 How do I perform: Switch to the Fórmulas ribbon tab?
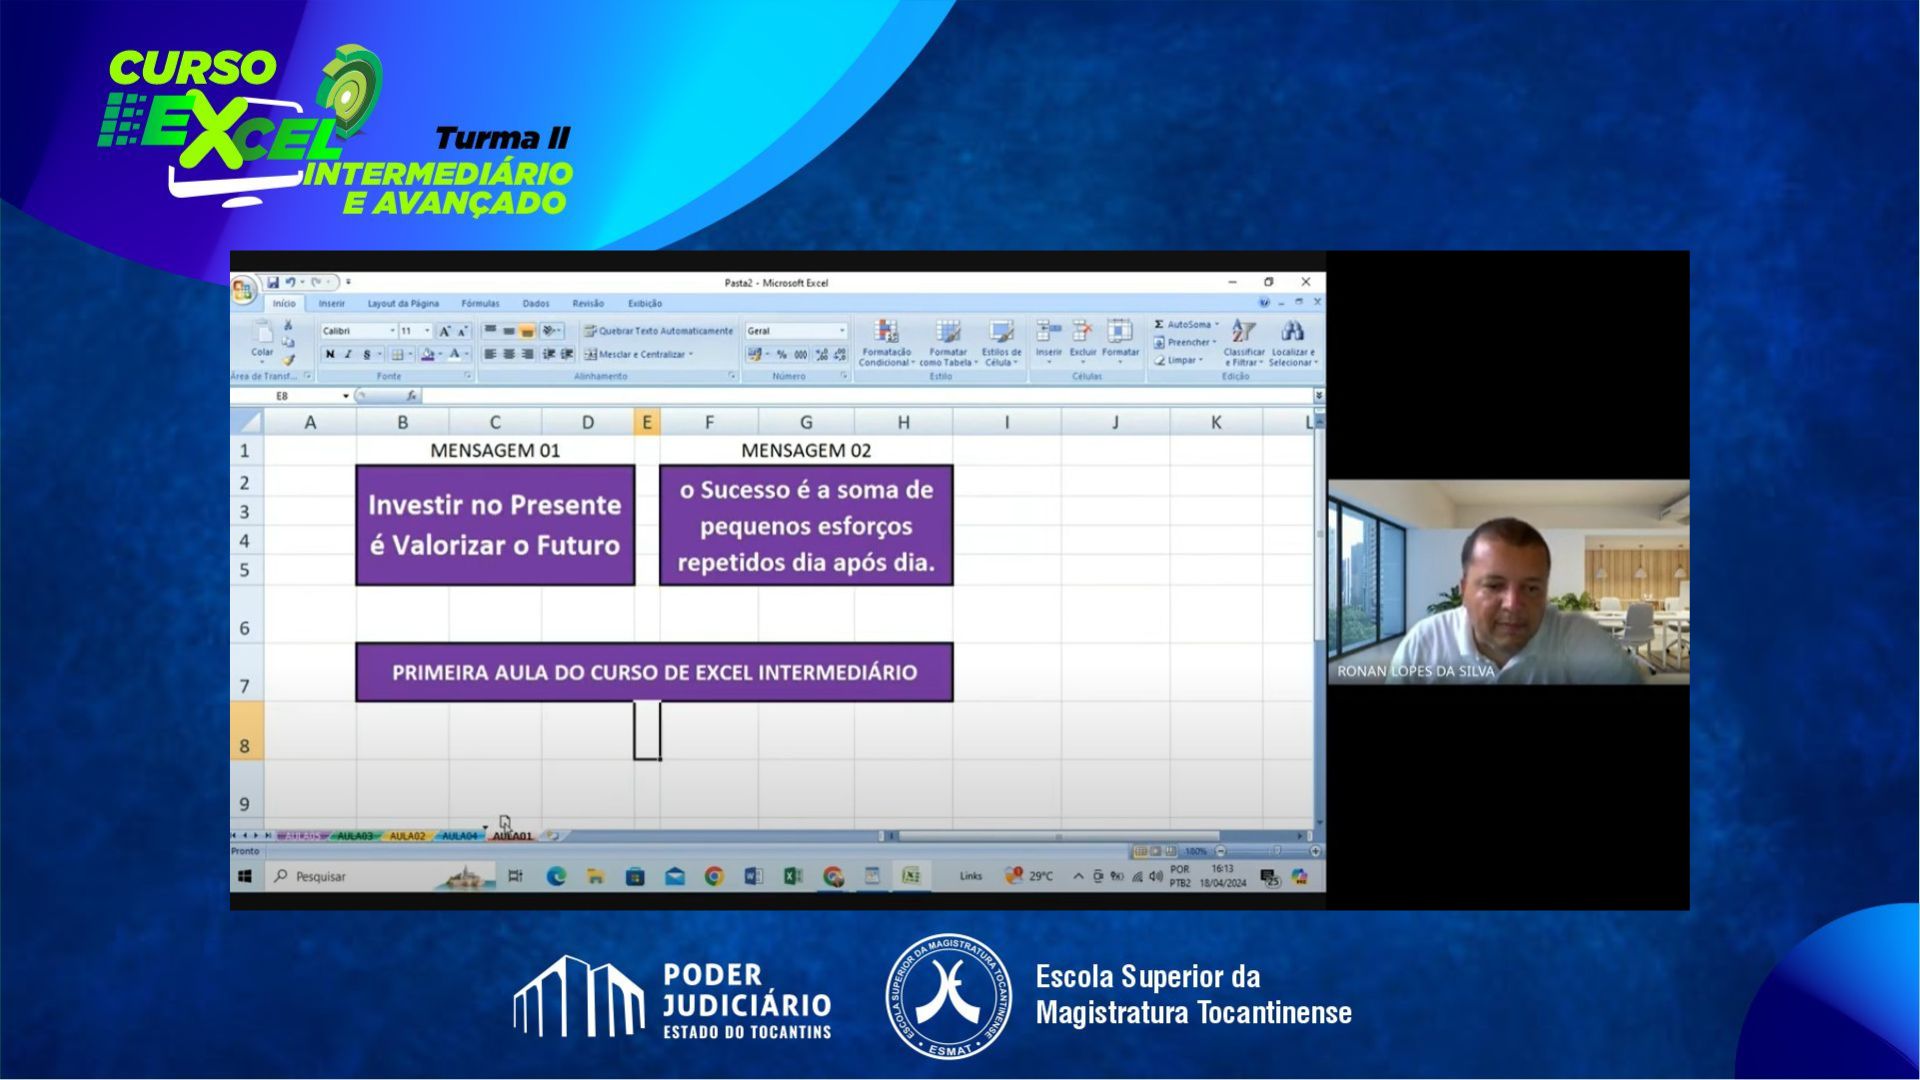(x=480, y=304)
